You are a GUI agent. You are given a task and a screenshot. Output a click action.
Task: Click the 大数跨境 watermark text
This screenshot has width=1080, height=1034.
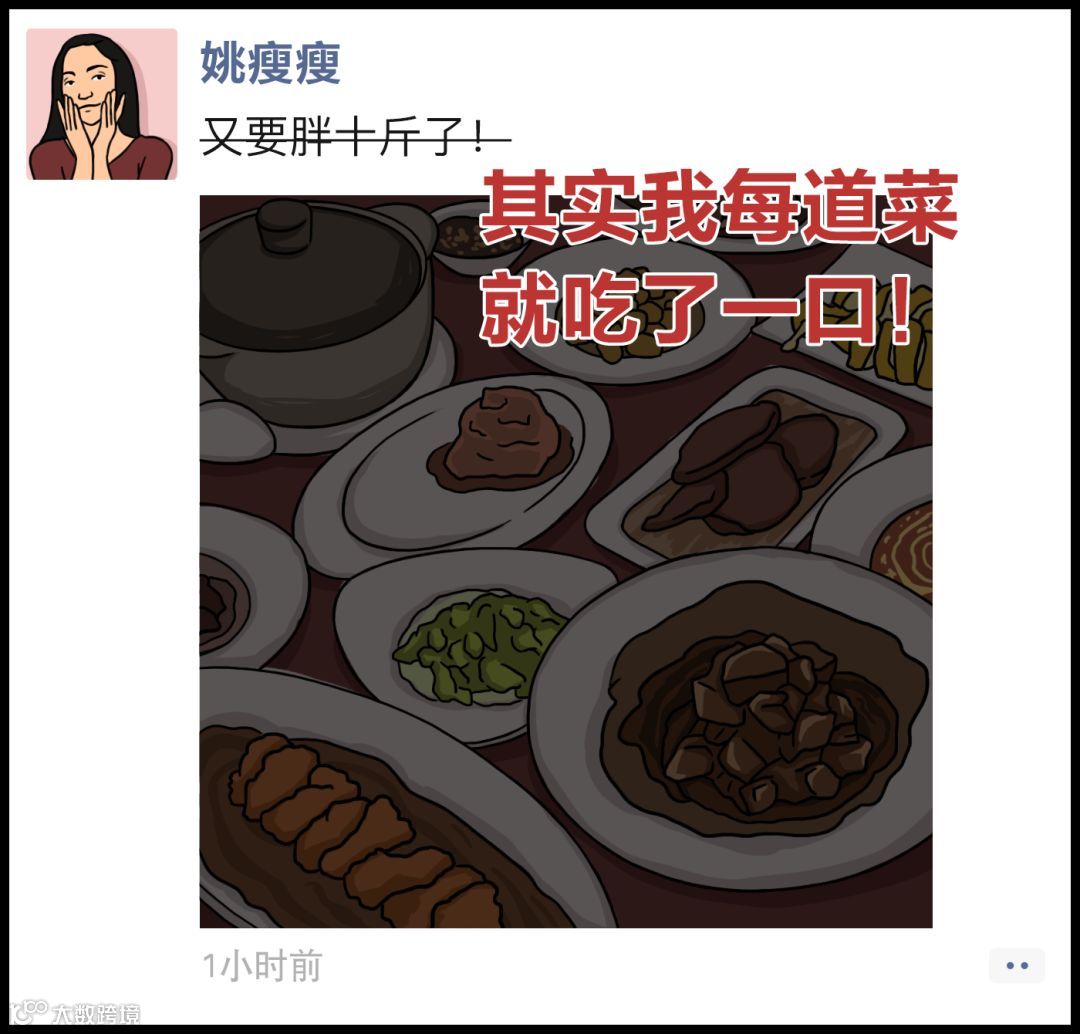96,1014
